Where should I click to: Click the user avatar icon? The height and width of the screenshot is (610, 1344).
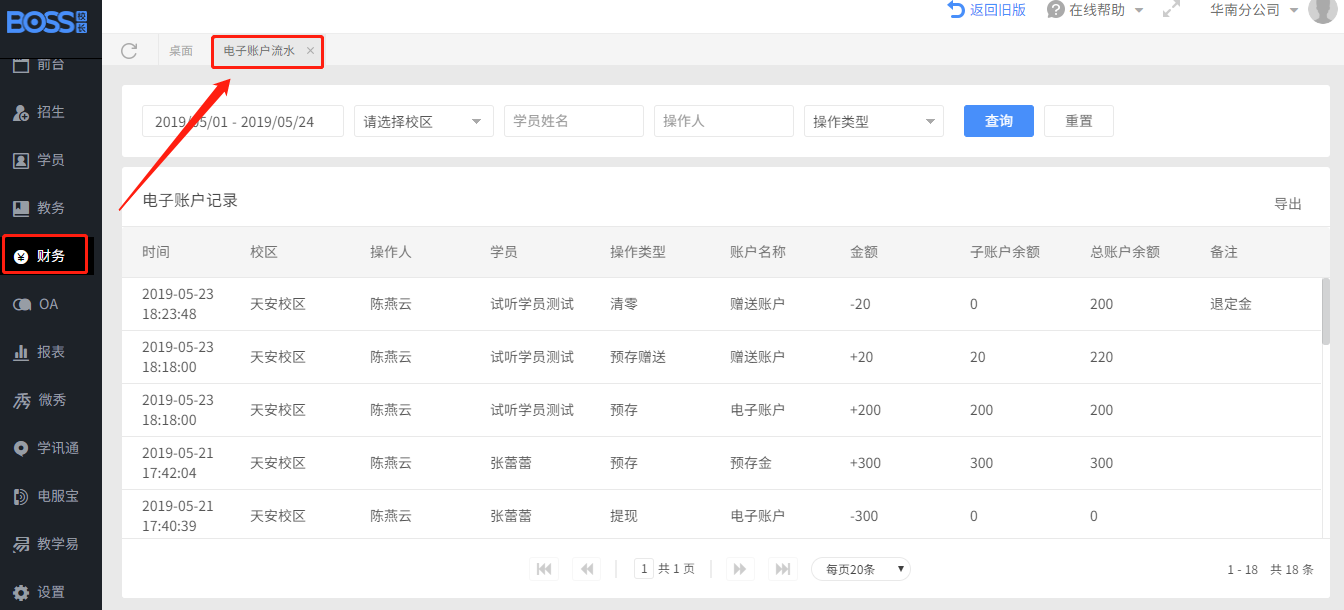pyautogui.click(x=1322, y=9)
